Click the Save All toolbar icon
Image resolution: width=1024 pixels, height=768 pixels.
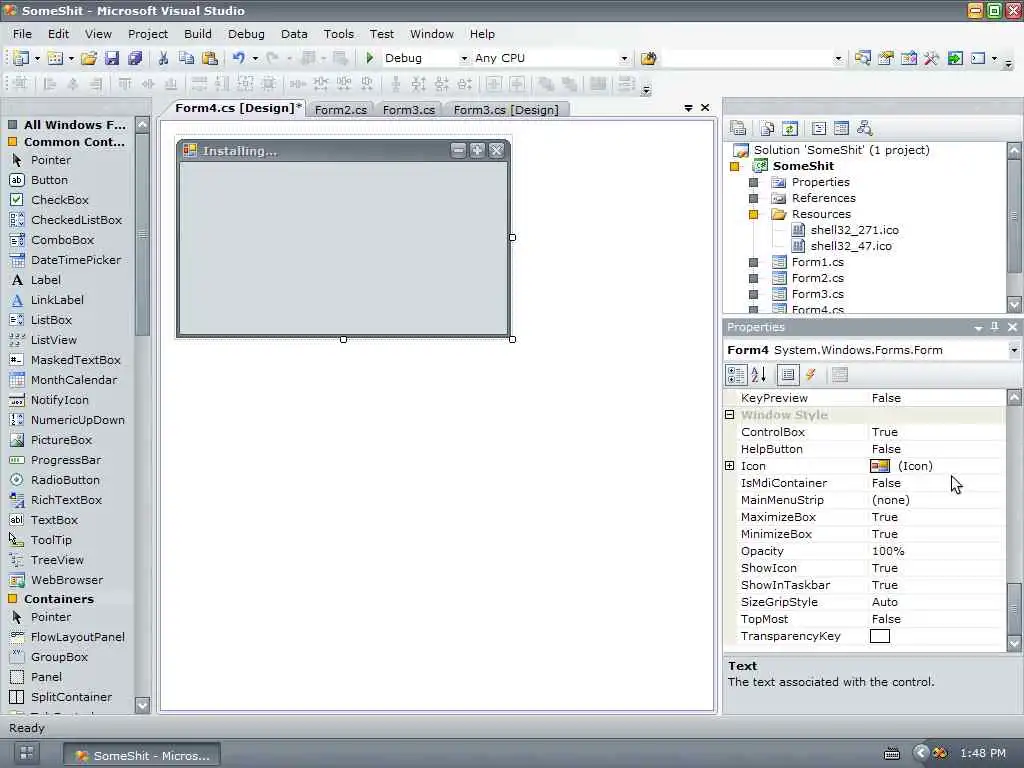[135, 58]
